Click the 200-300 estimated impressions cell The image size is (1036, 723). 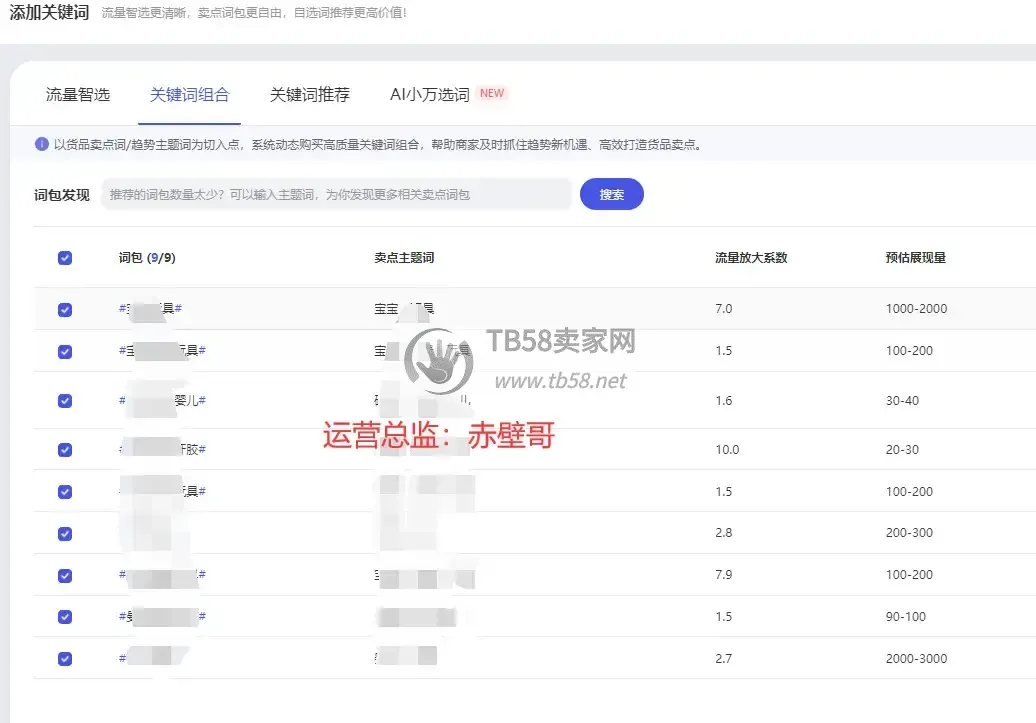click(x=909, y=533)
